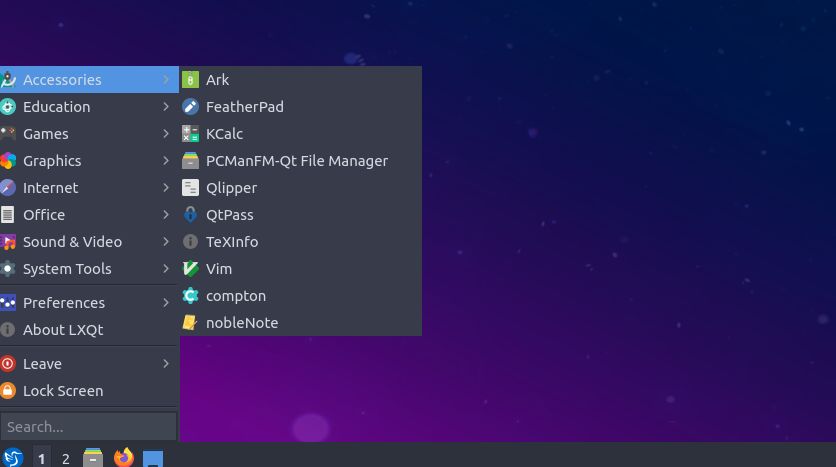Click the red Leave power icon

pos(8,364)
